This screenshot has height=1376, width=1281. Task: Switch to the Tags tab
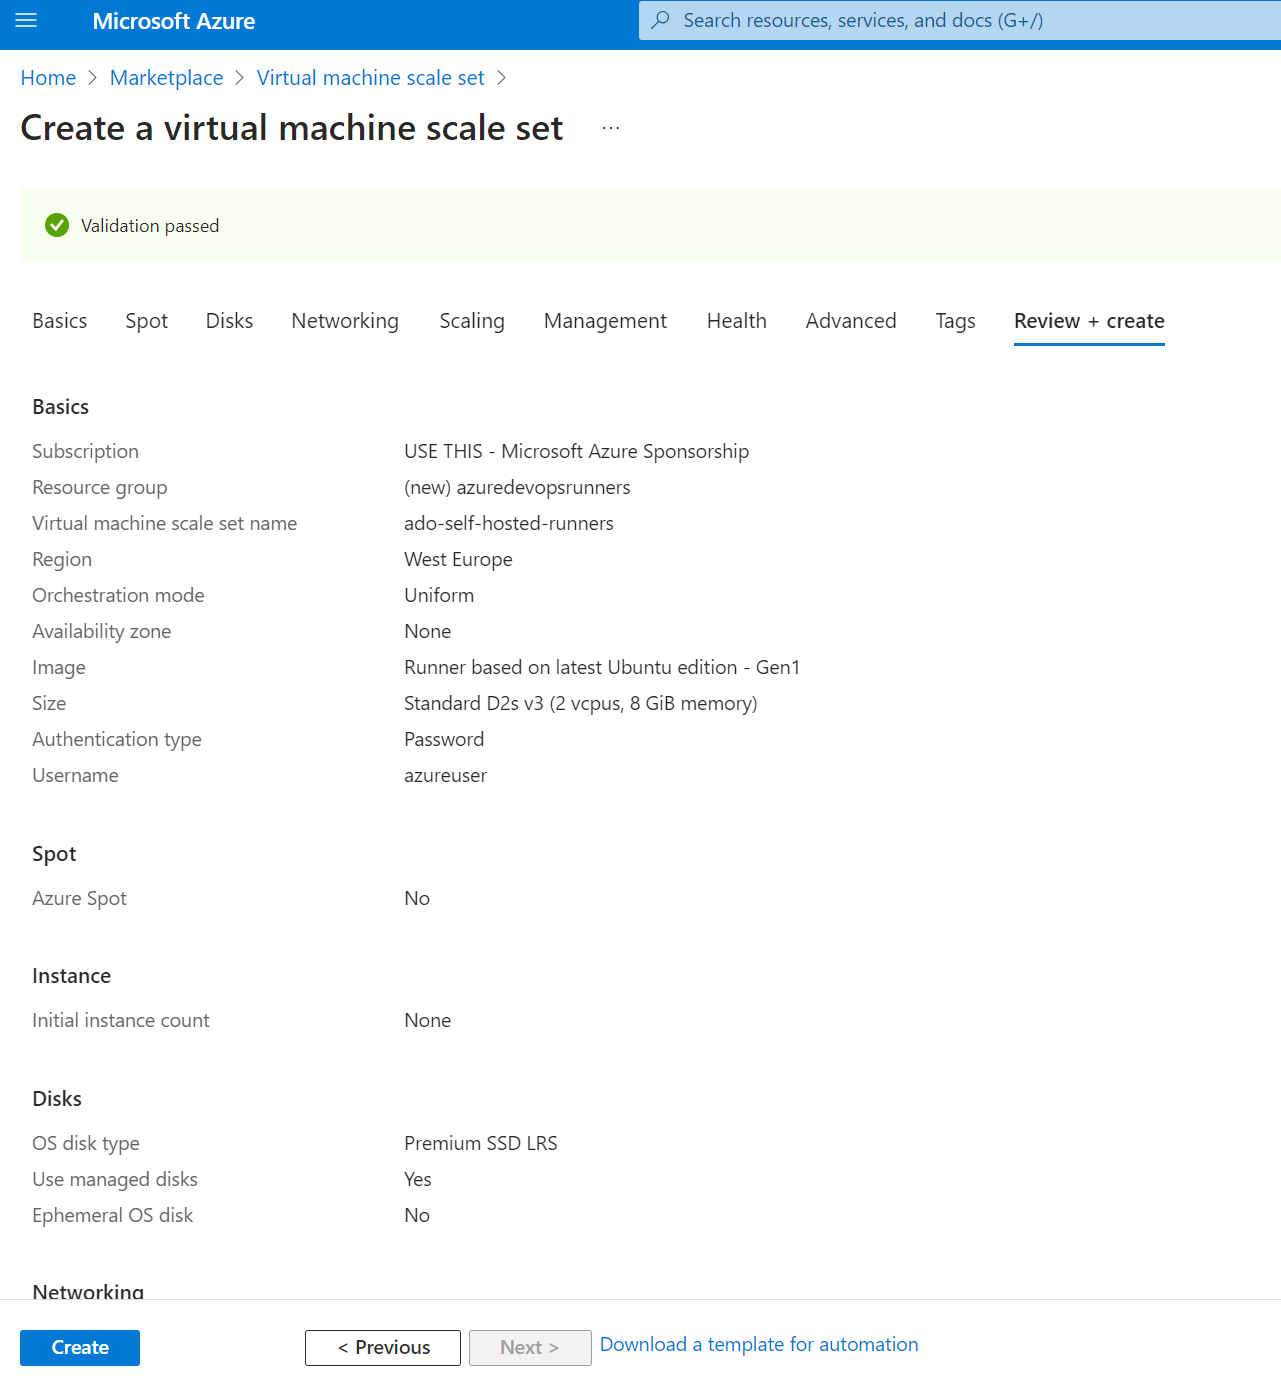click(955, 321)
